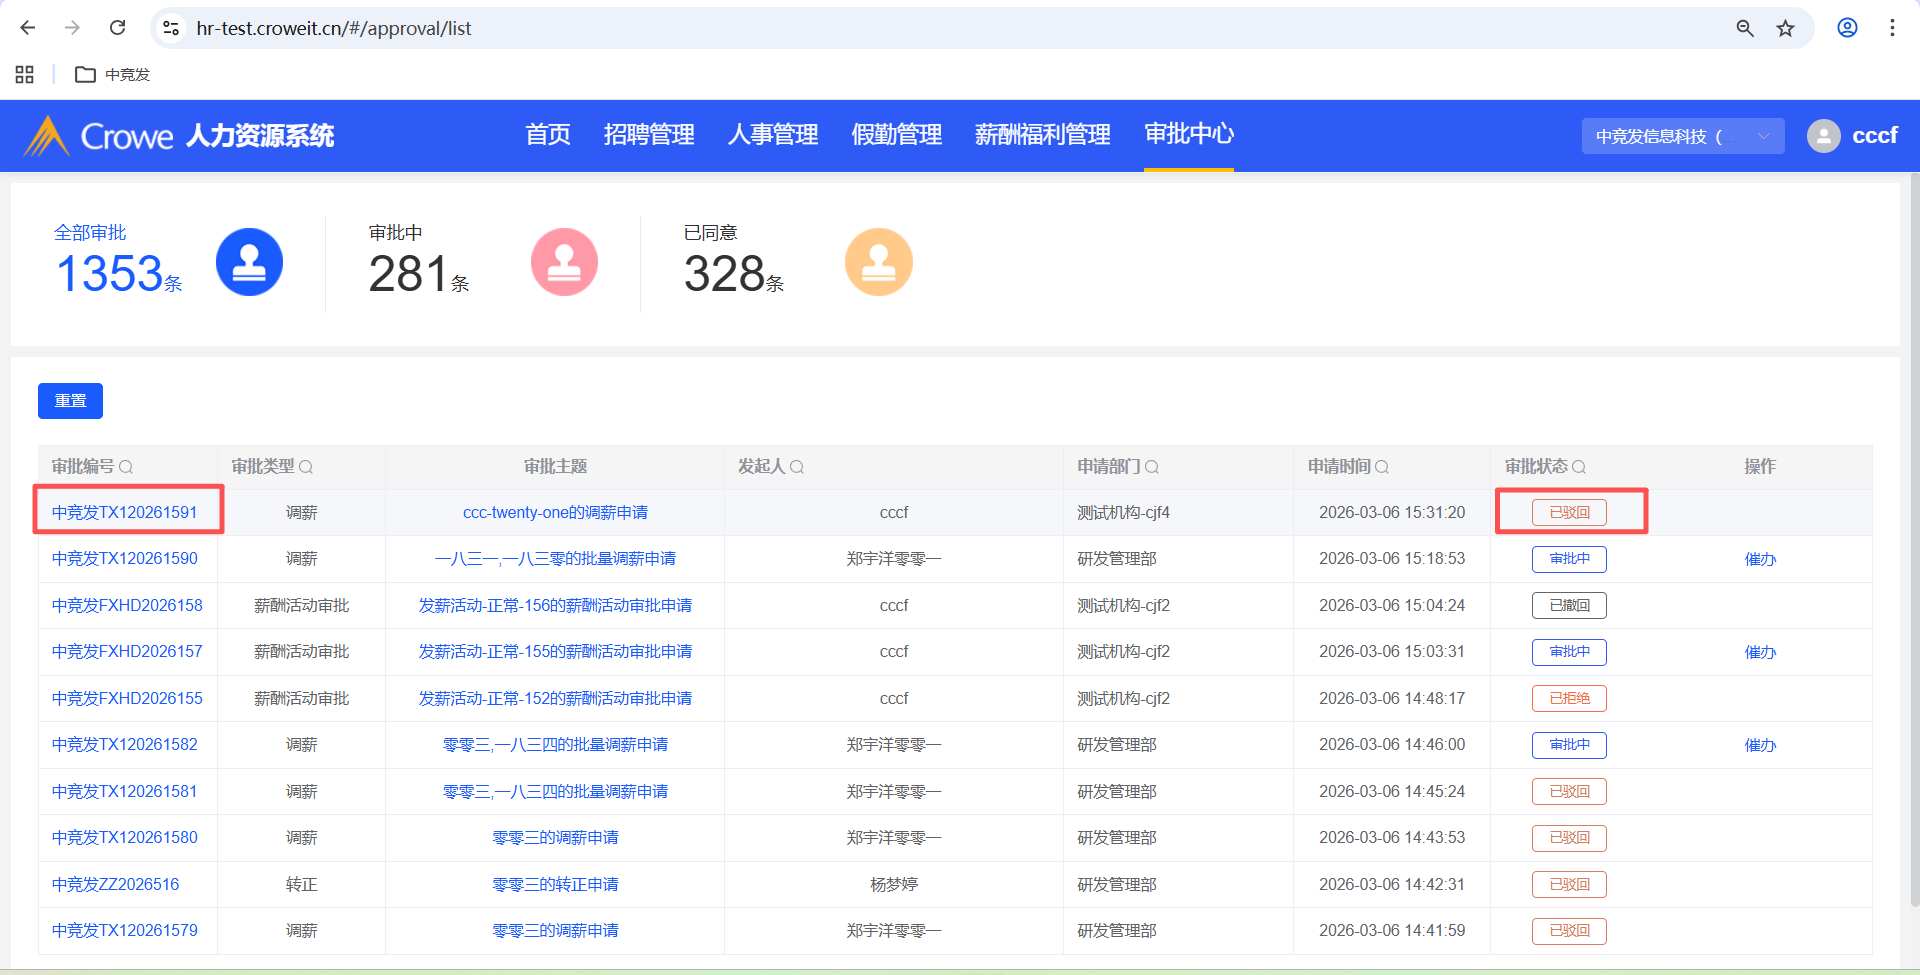Click the search icon beside 申请部门 header
This screenshot has height=975, width=1920.
tap(1152, 467)
